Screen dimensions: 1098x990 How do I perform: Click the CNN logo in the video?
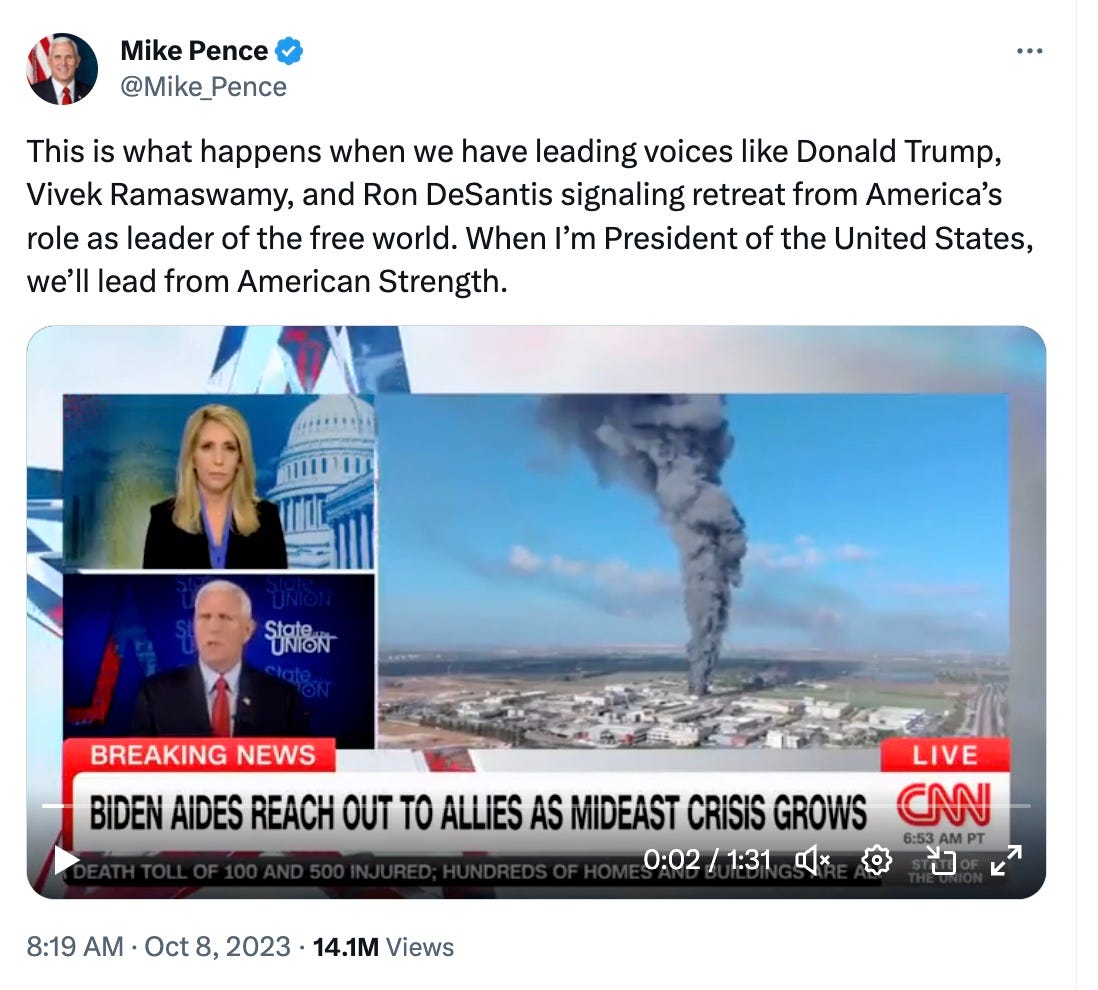click(944, 805)
